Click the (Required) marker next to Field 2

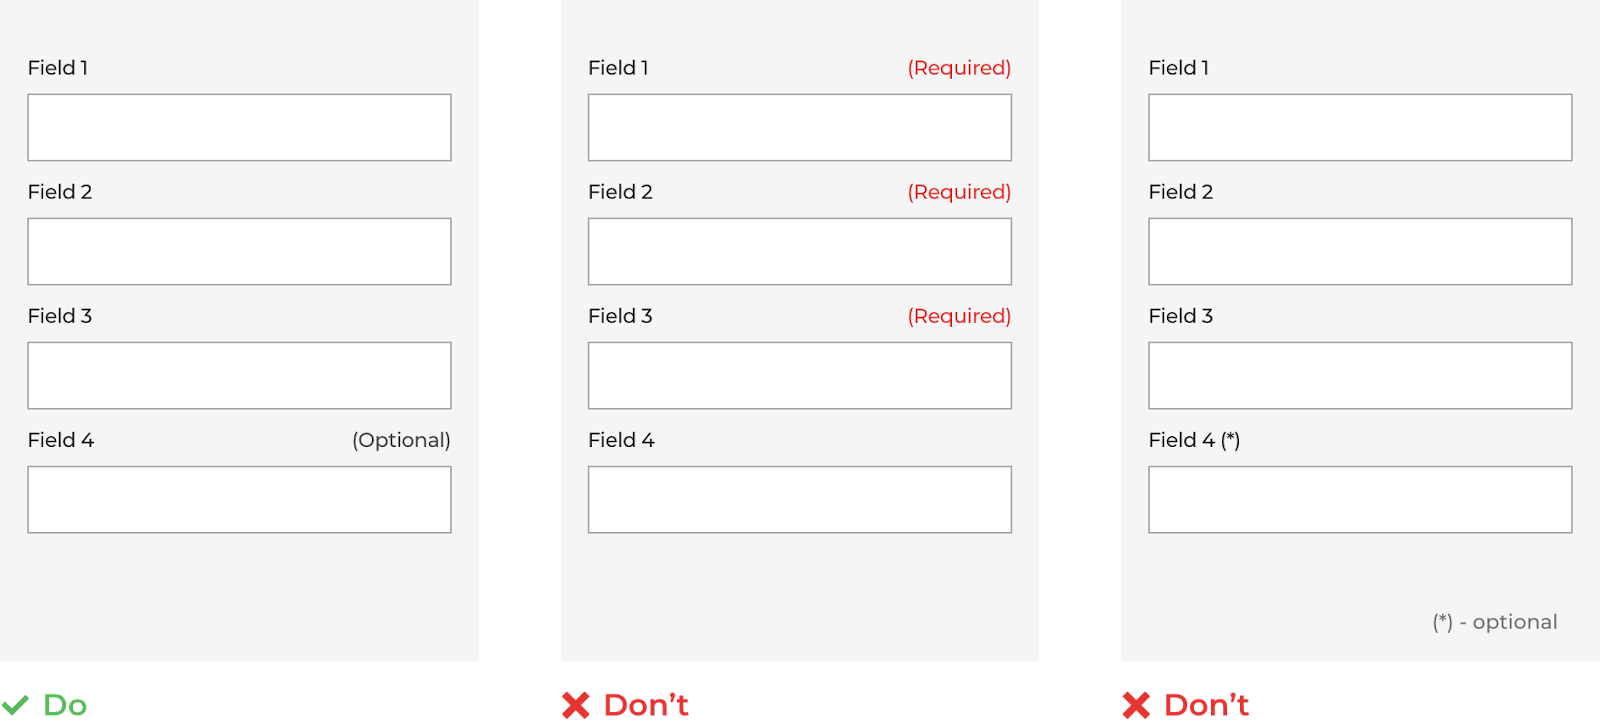point(958,191)
